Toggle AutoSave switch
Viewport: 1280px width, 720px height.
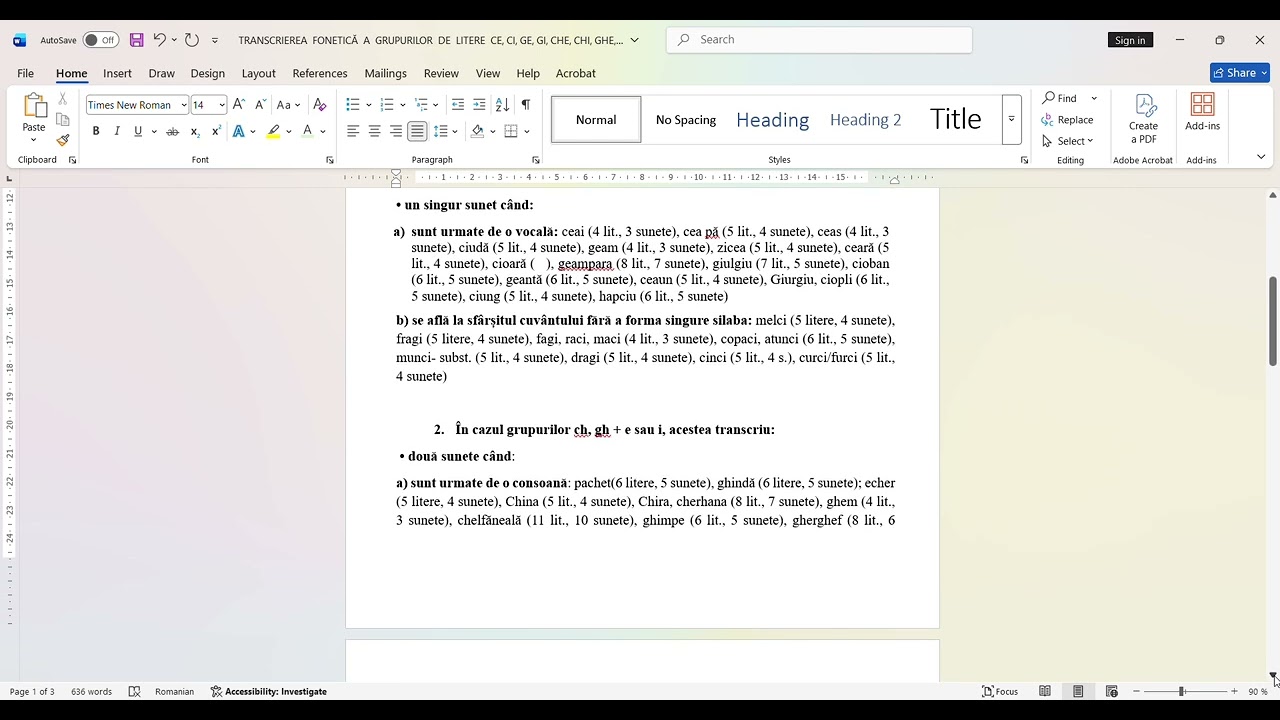point(100,40)
